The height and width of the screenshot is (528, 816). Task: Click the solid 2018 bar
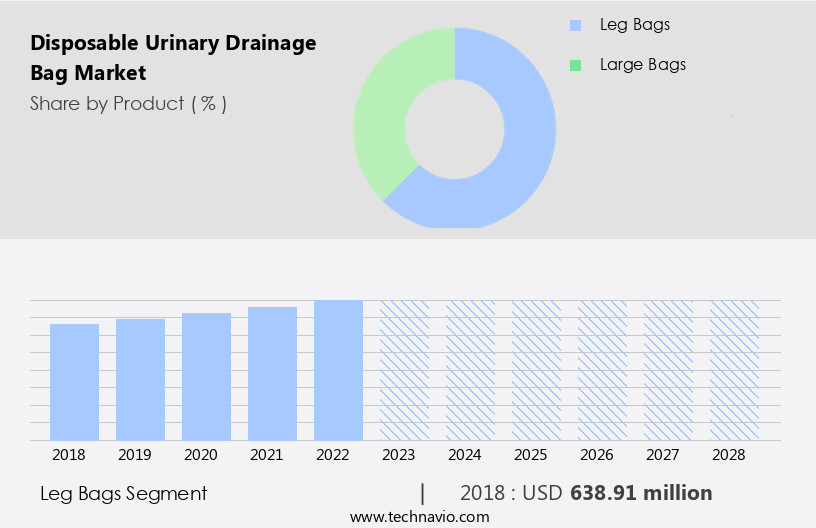click(x=74, y=382)
